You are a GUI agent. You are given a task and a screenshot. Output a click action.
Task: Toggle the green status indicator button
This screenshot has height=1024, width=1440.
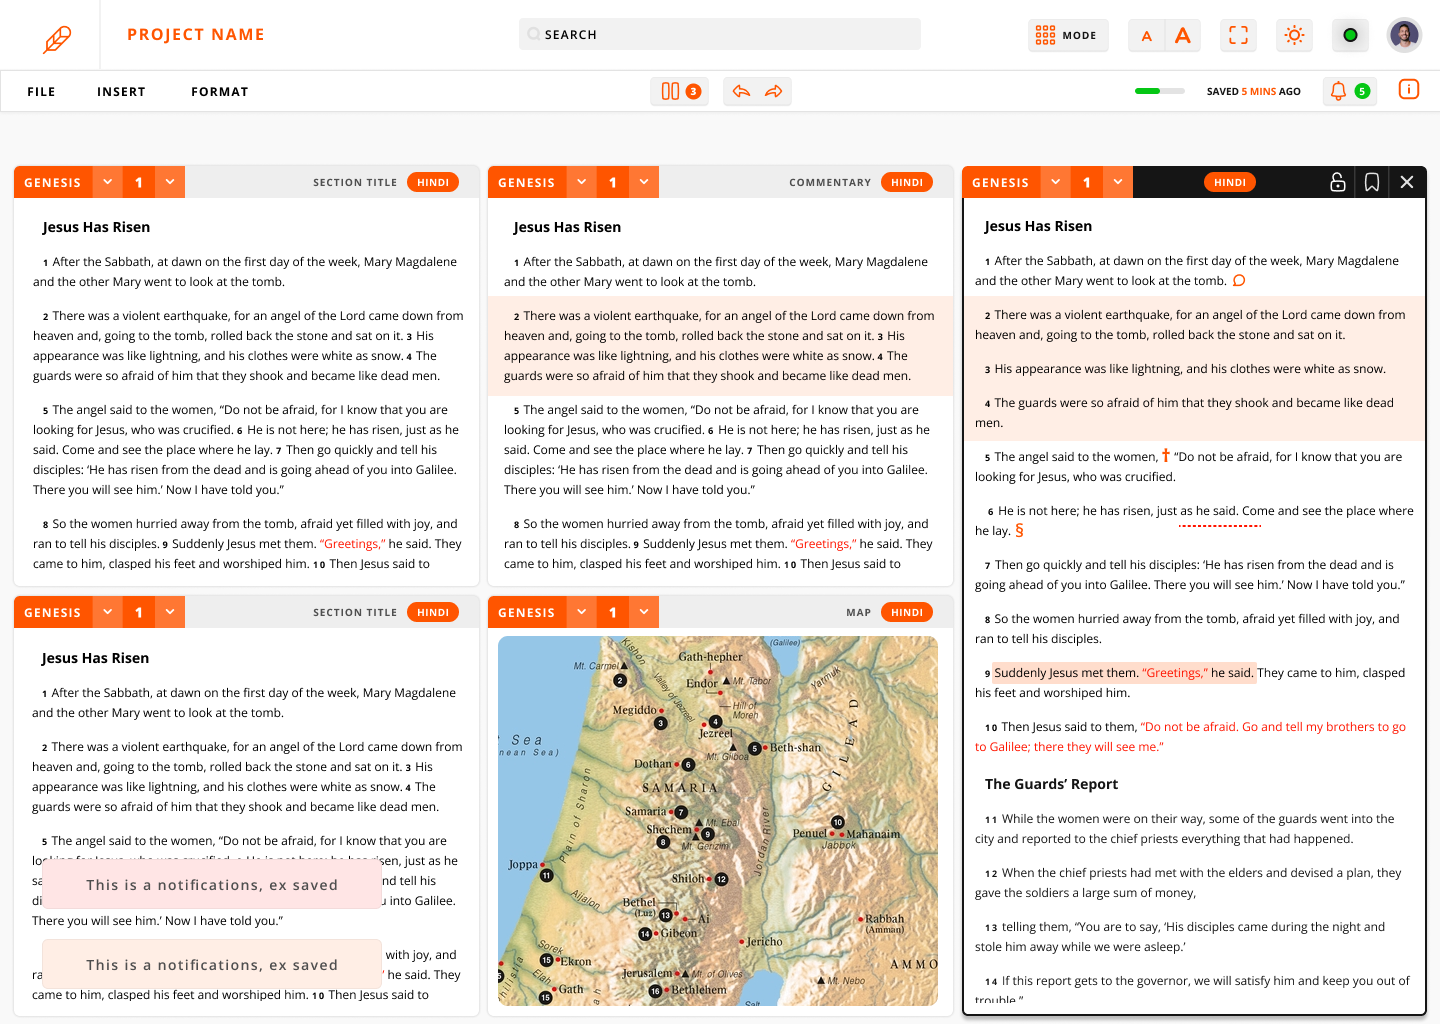click(x=1350, y=35)
